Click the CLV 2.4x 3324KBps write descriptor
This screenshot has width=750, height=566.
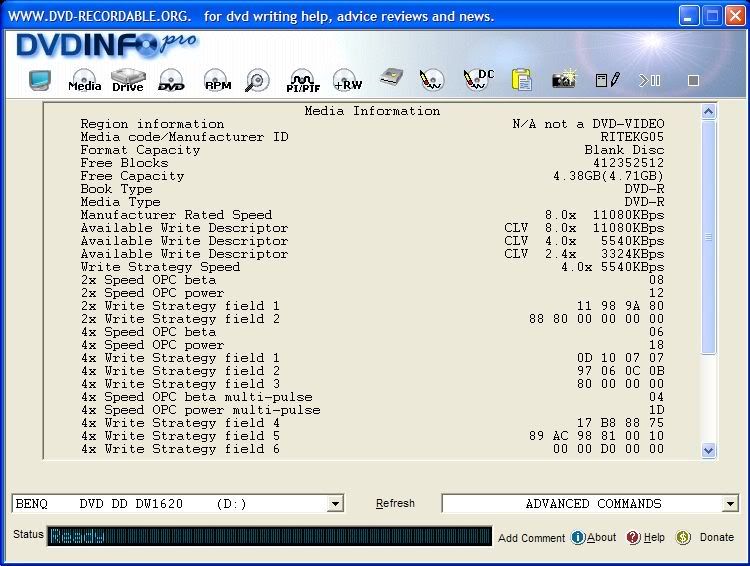coord(584,254)
